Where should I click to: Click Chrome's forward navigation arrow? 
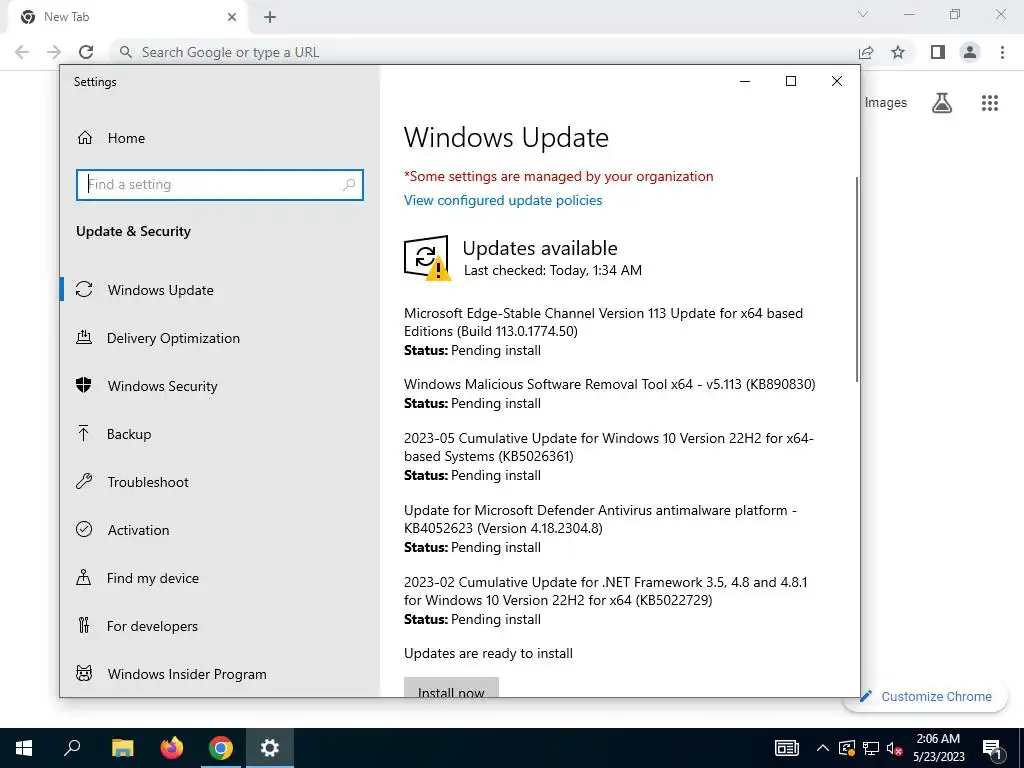coord(54,52)
